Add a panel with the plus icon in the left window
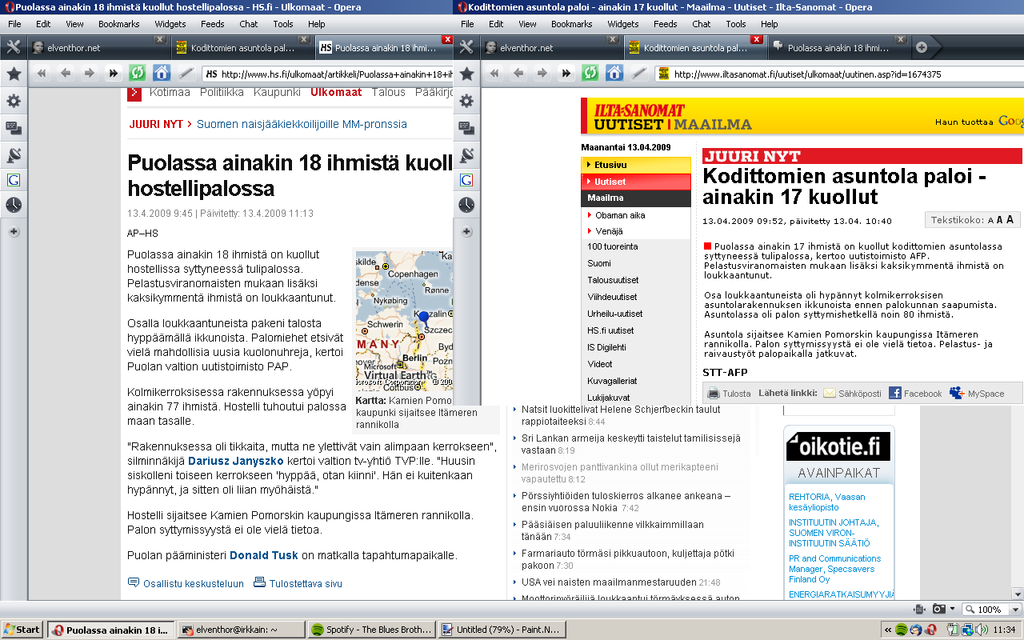Screen dimensions: 1024x640 coord(14,232)
